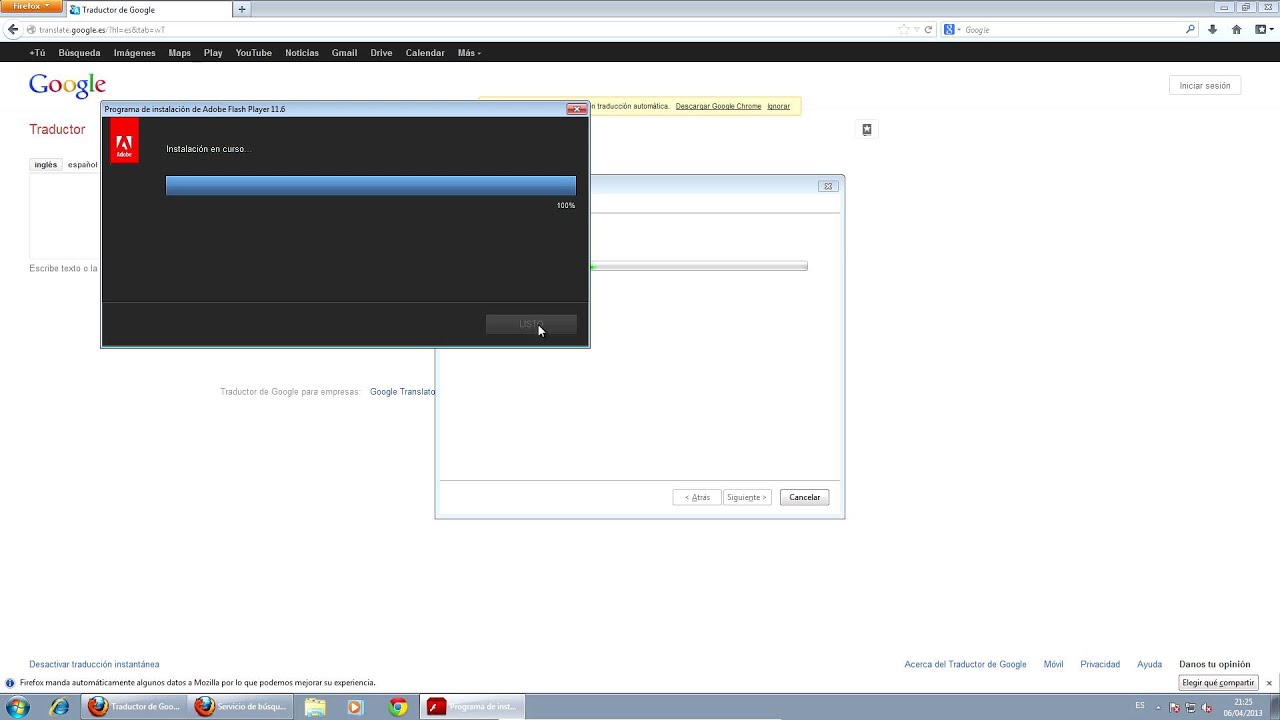The height and width of the screenshot is (720, 1280).
Task: Open Noticias in the Google bar
Action: (x=302, y=53)
